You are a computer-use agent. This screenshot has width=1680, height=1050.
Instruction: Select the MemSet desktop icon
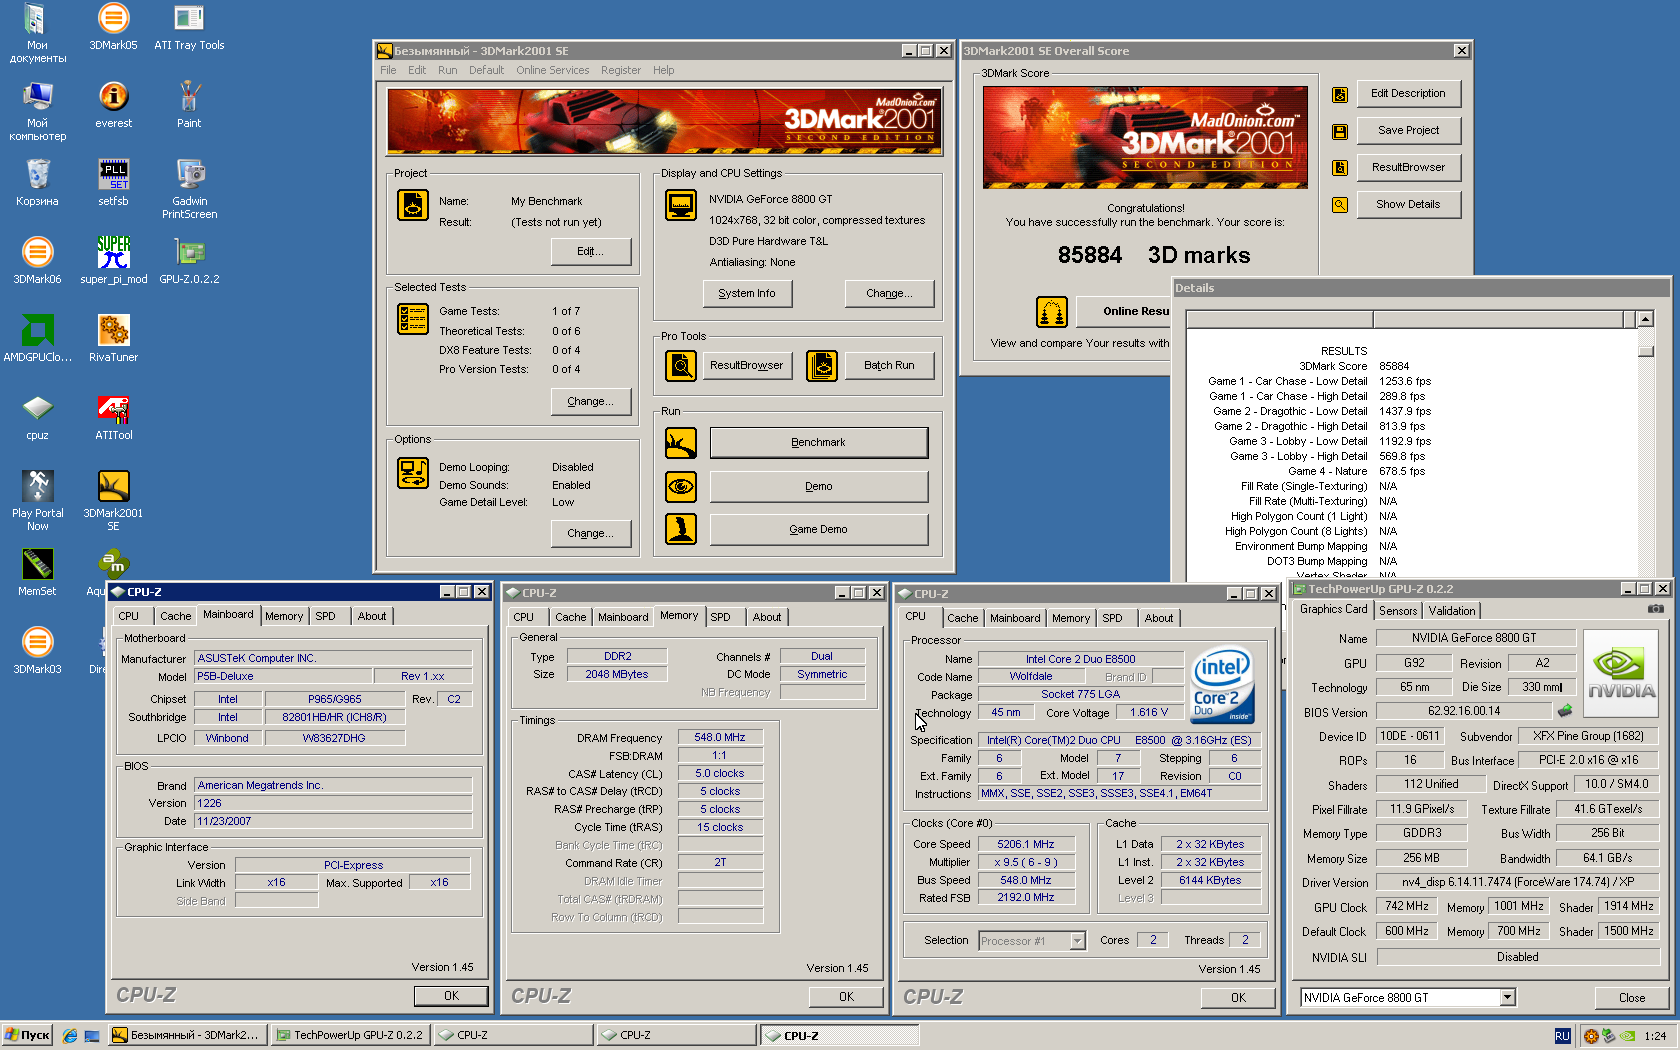(37, 573)
